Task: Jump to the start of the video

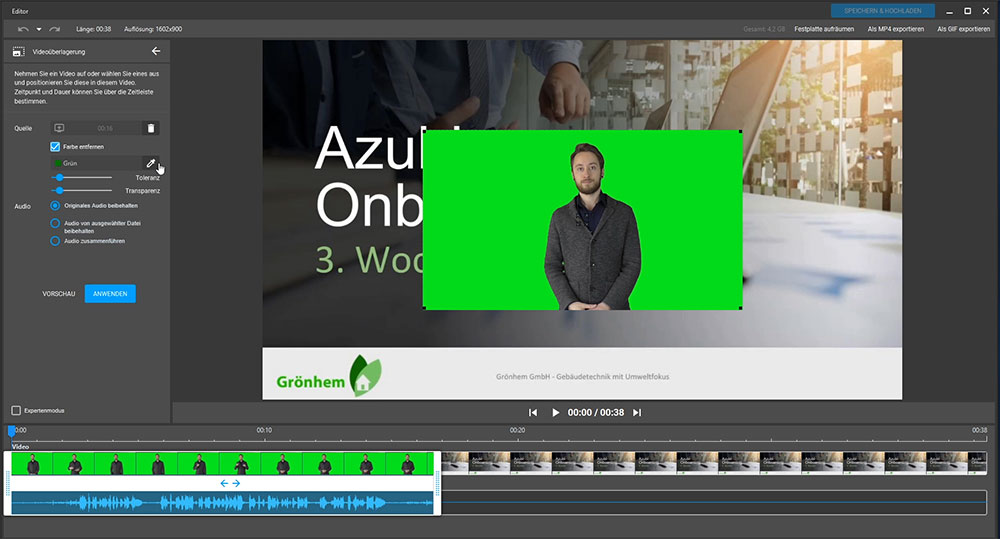Action: [533, 413]
